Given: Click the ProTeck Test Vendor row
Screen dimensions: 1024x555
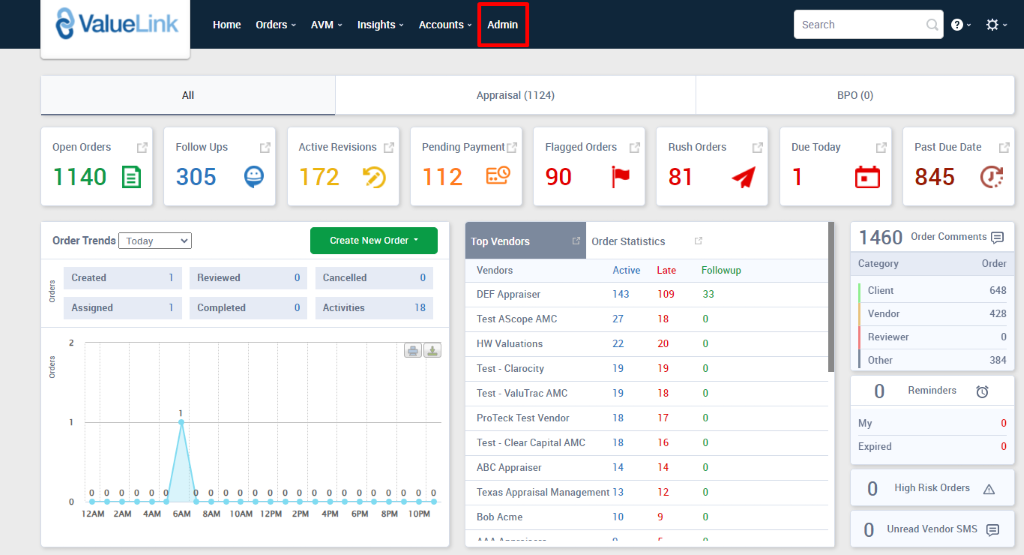Looking at the screenshot, I should (x=647, y=418).
